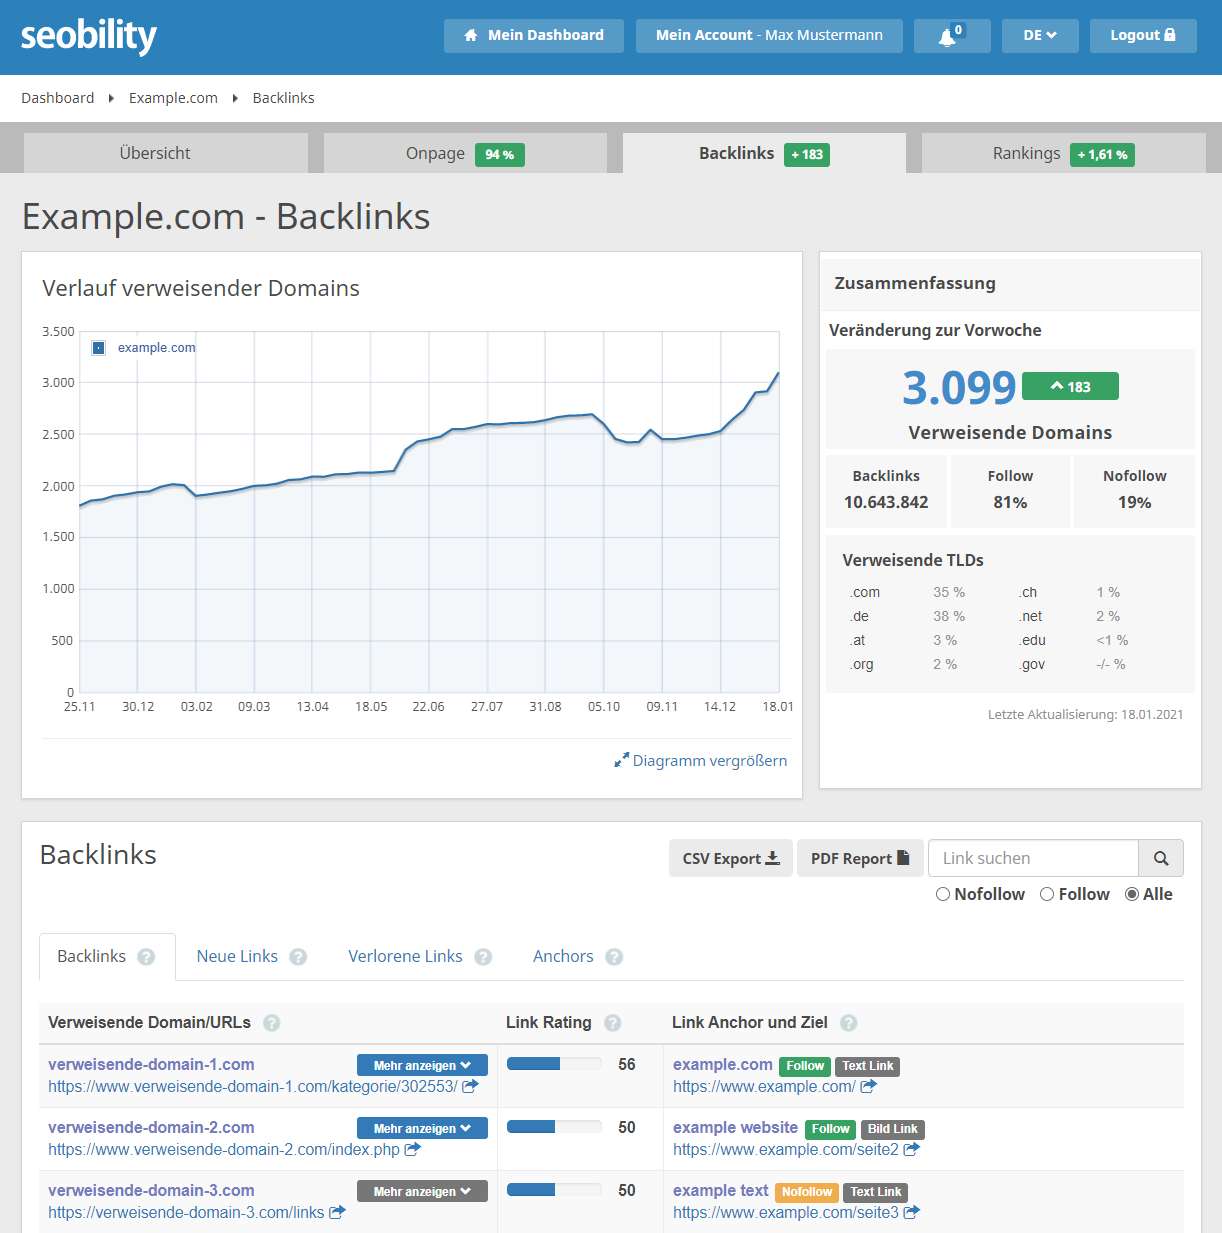This screenshot has height=1233, width=1222.
Task: Click the Diagramm vergrößern expand icon
Action: (x=622, y=760)
